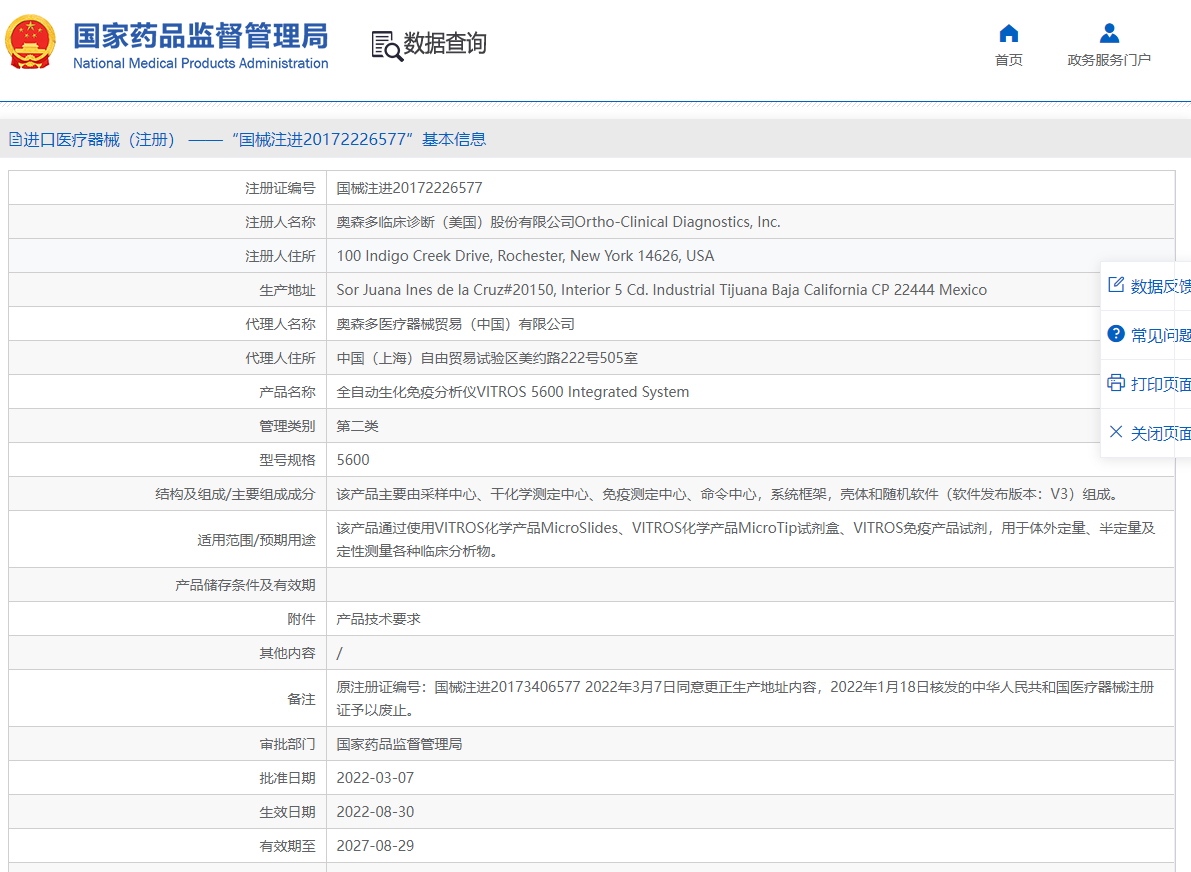Click the 代理人住所 row label
This screenshot has height=872, width=1191.
pos(280,358)
